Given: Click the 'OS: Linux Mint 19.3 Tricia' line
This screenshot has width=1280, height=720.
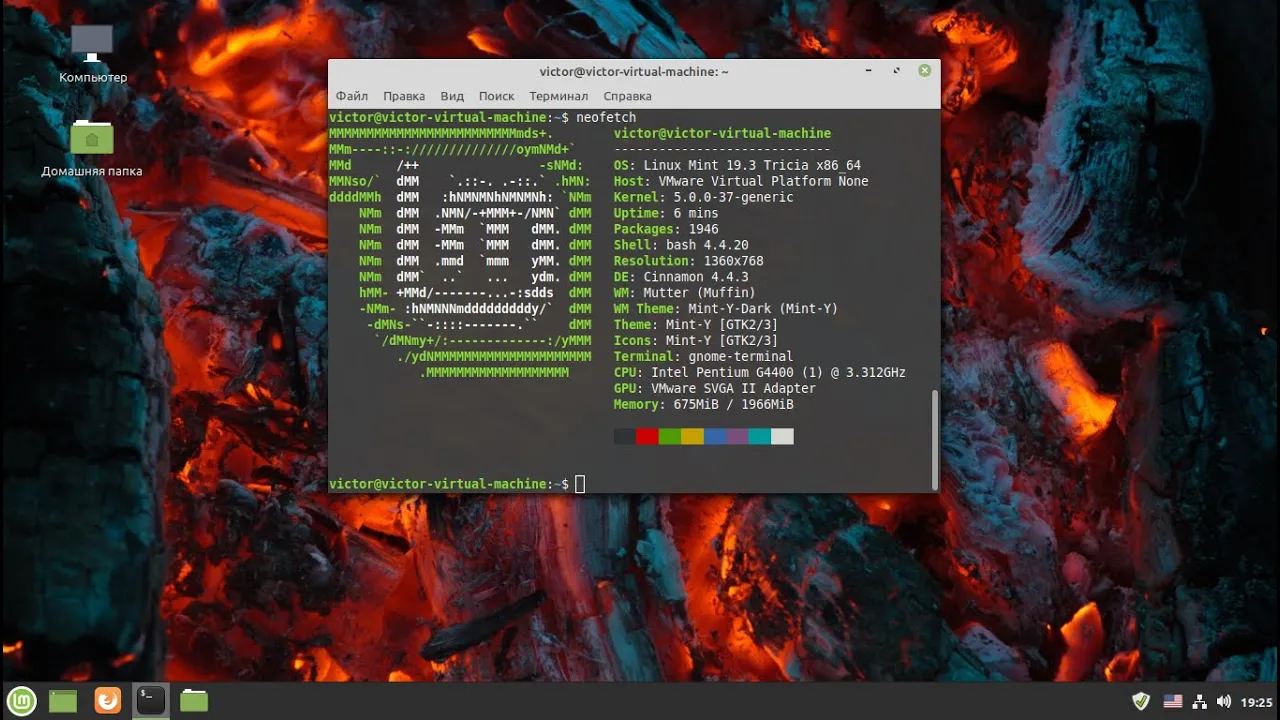Looking at the screenshot, I should click(737, 165).
